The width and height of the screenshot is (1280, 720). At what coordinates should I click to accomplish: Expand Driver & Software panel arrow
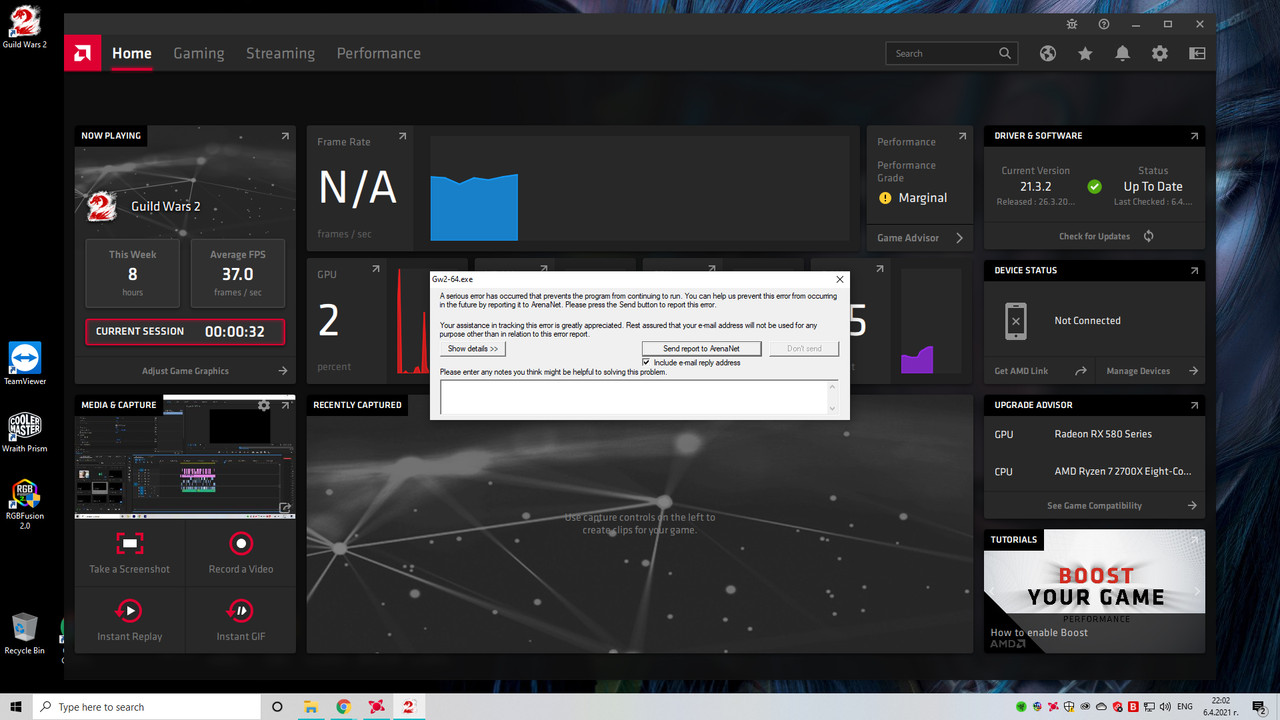1194,136
